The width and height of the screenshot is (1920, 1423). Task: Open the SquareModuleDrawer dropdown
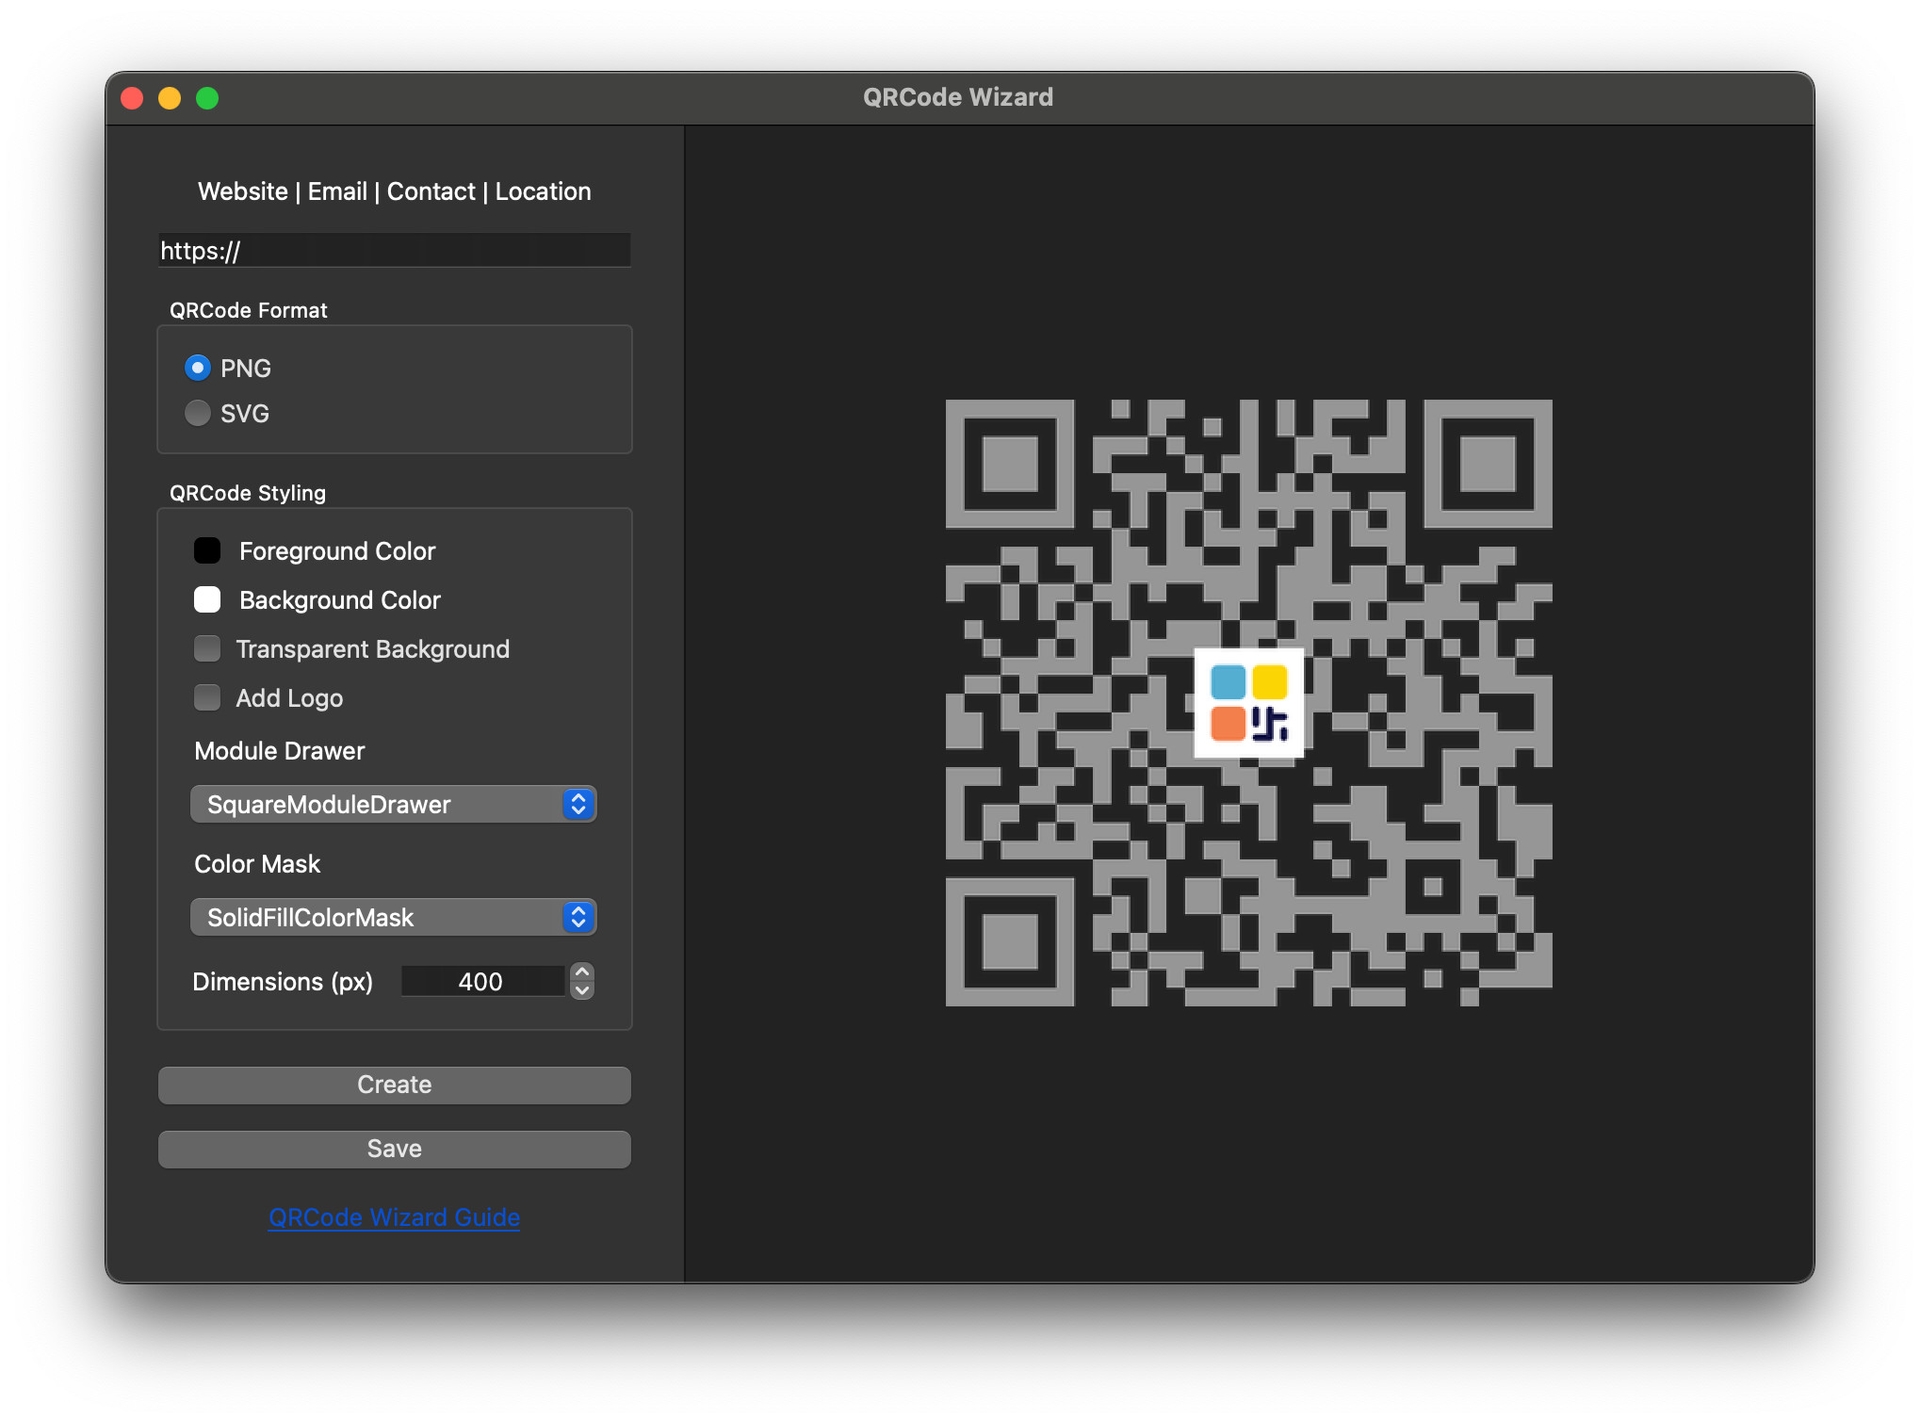pos(393,805)
